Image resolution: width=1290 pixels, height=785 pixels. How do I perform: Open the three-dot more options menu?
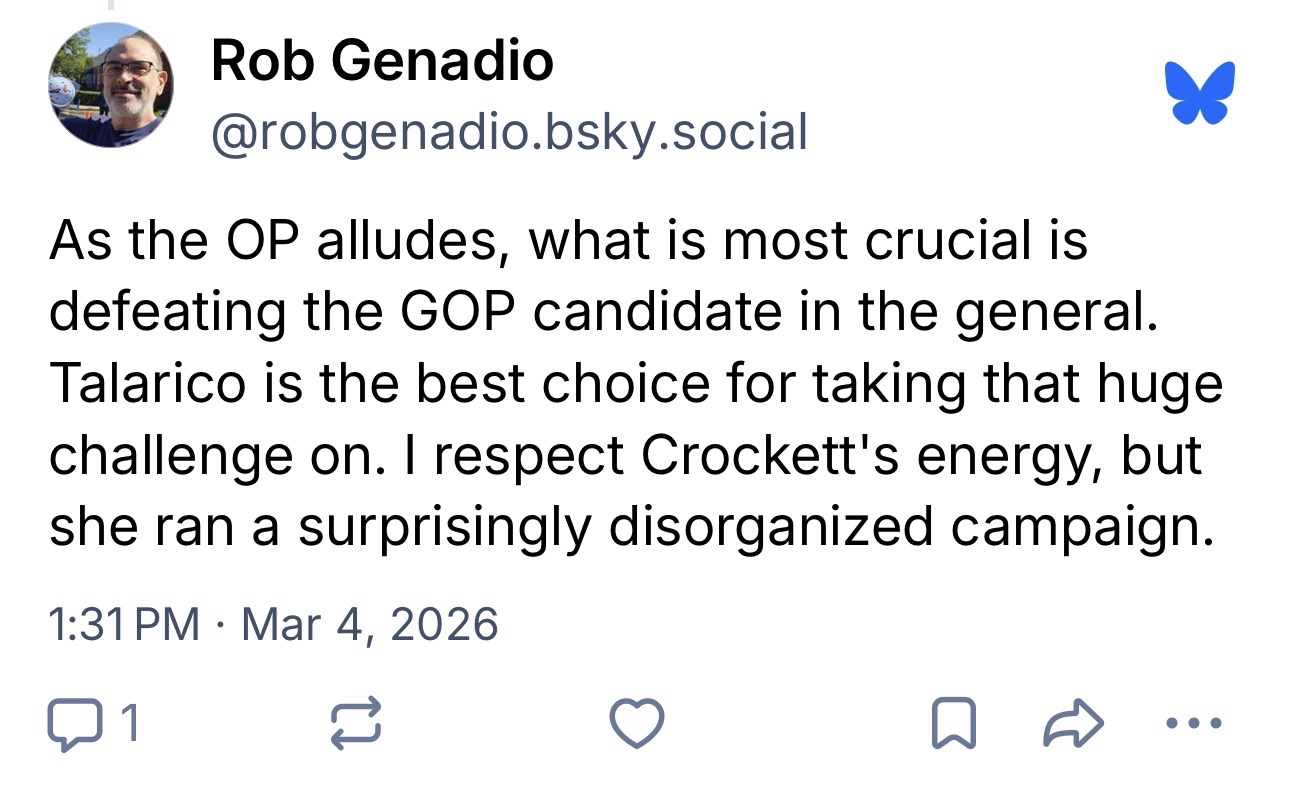(1193, 723)
